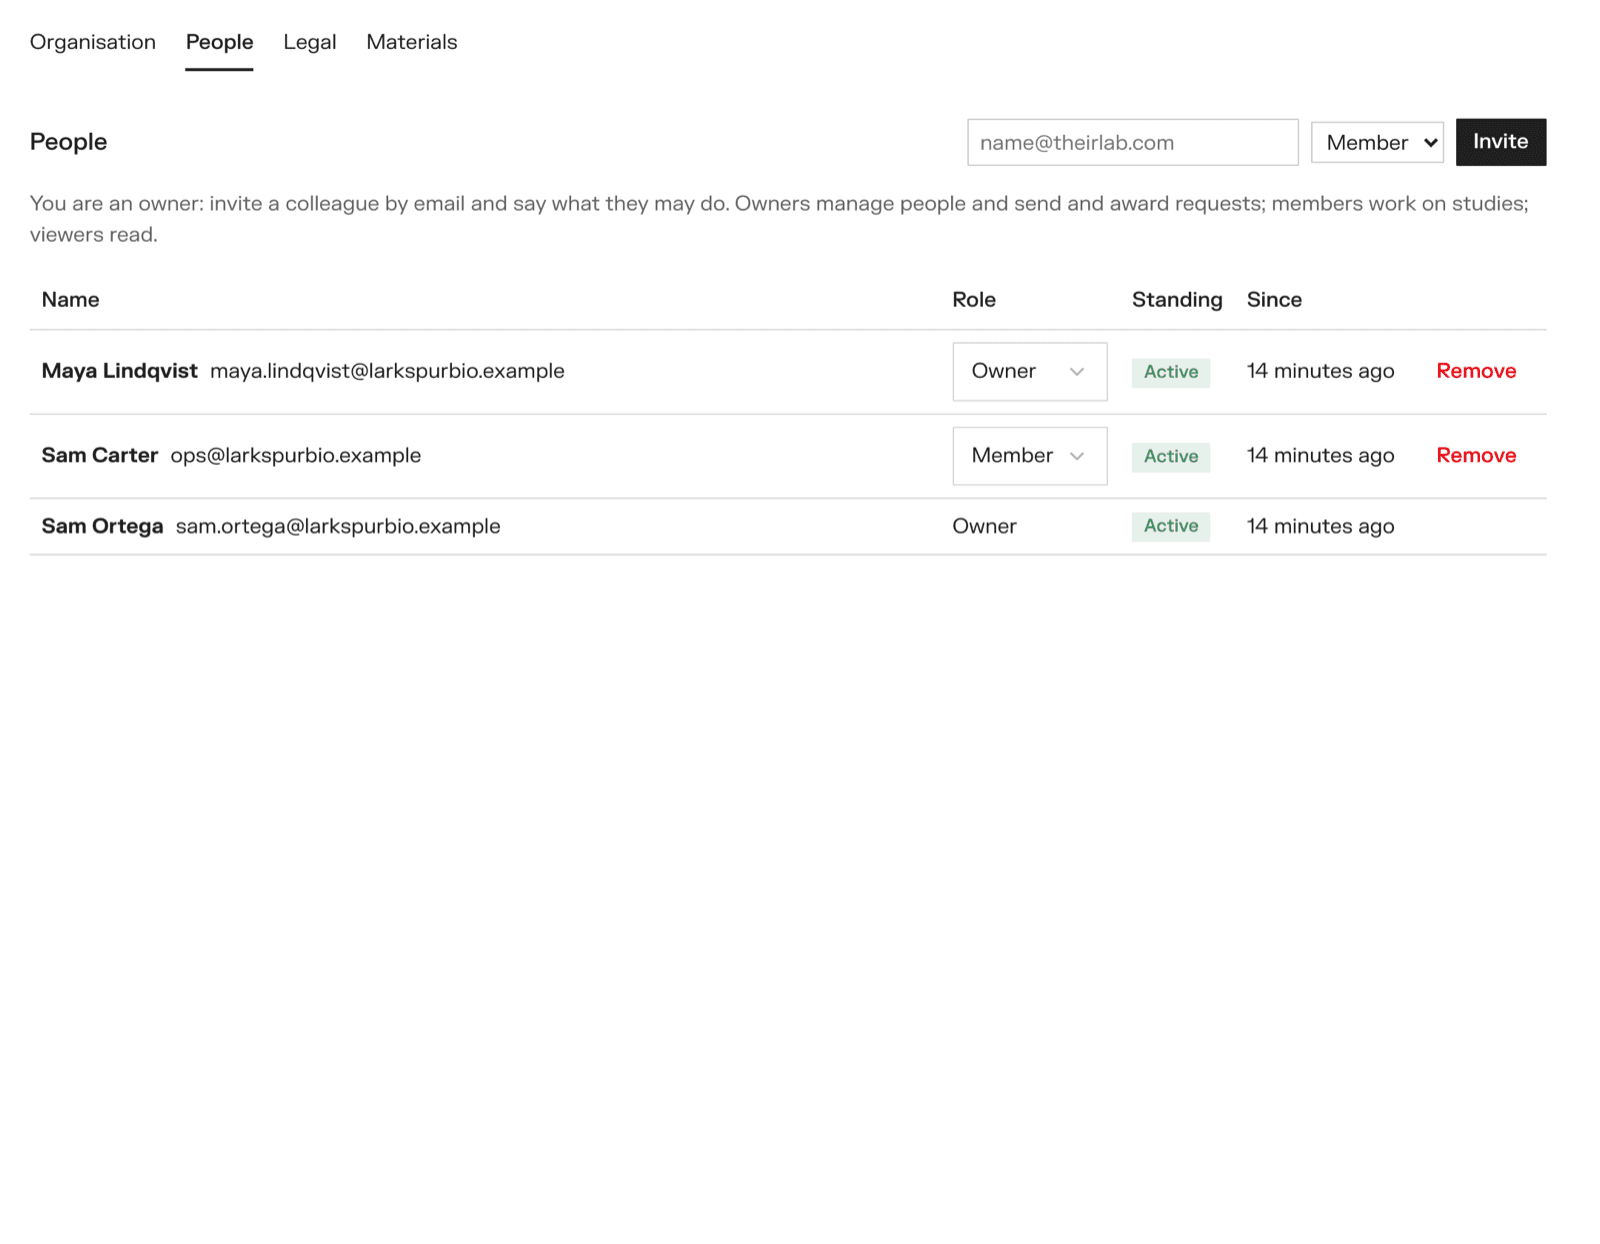Select the name Sam Carter
The image size is (1600, 1244).
click(100, 455)
